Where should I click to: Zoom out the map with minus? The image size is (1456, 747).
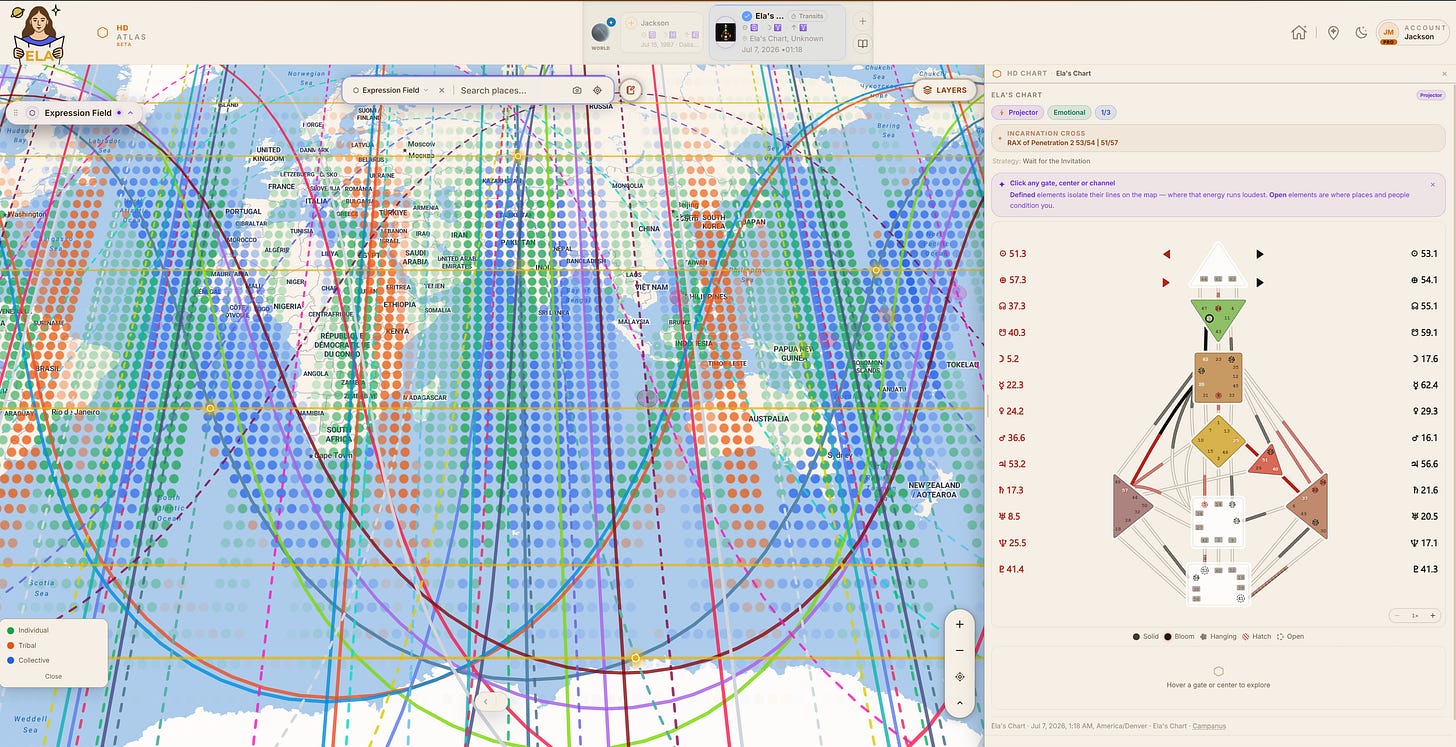[960, 651]
